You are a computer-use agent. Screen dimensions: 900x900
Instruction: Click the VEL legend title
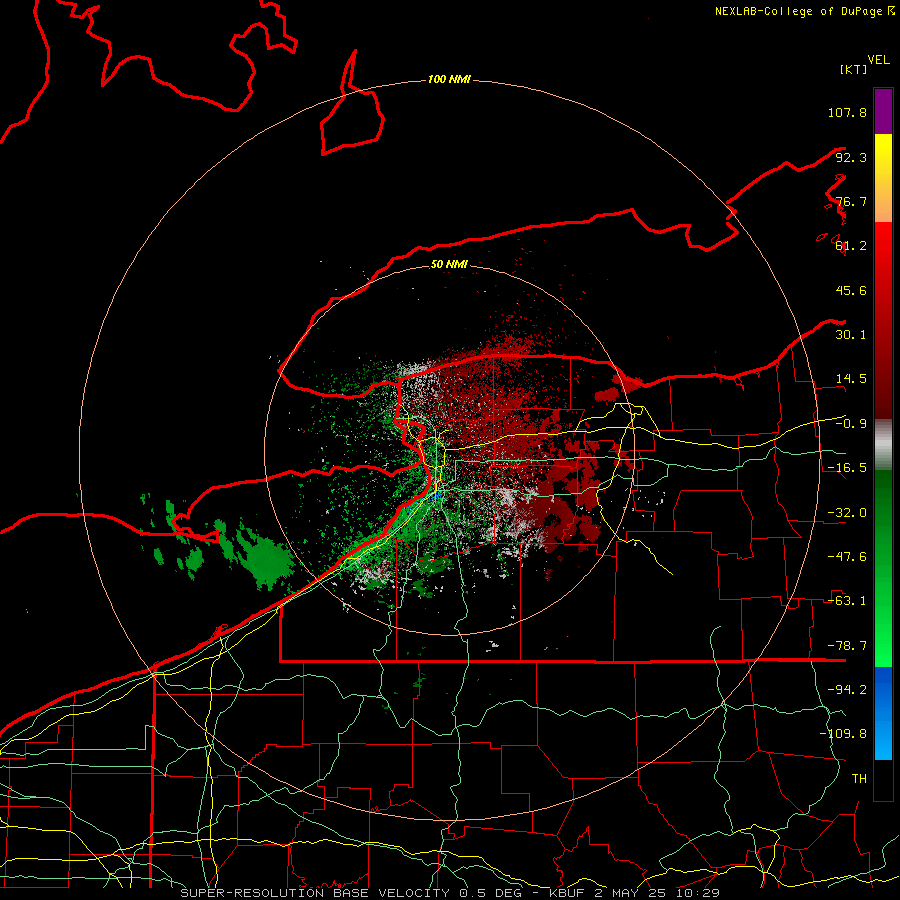point(878,60)
